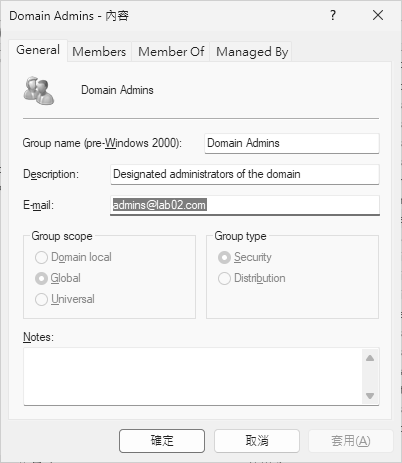Click inside the Notes text area
Image resolution: width=402 pixels, height=463 pixels.
coord(193,377)
